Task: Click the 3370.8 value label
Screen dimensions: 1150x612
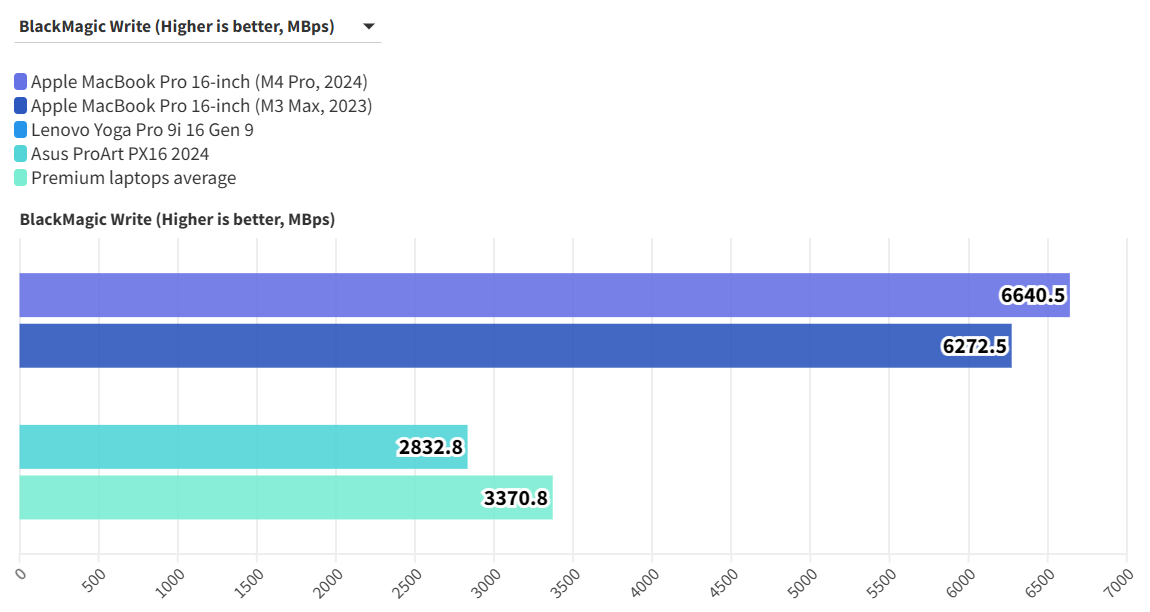Action: coord(516,497)
